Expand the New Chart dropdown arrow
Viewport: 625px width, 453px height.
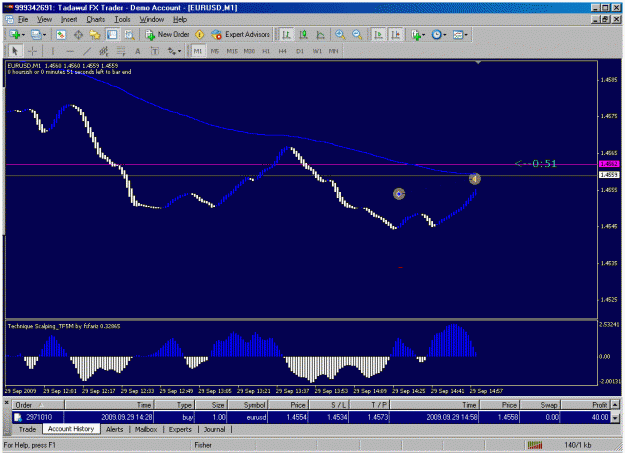[x=24, y=35]
